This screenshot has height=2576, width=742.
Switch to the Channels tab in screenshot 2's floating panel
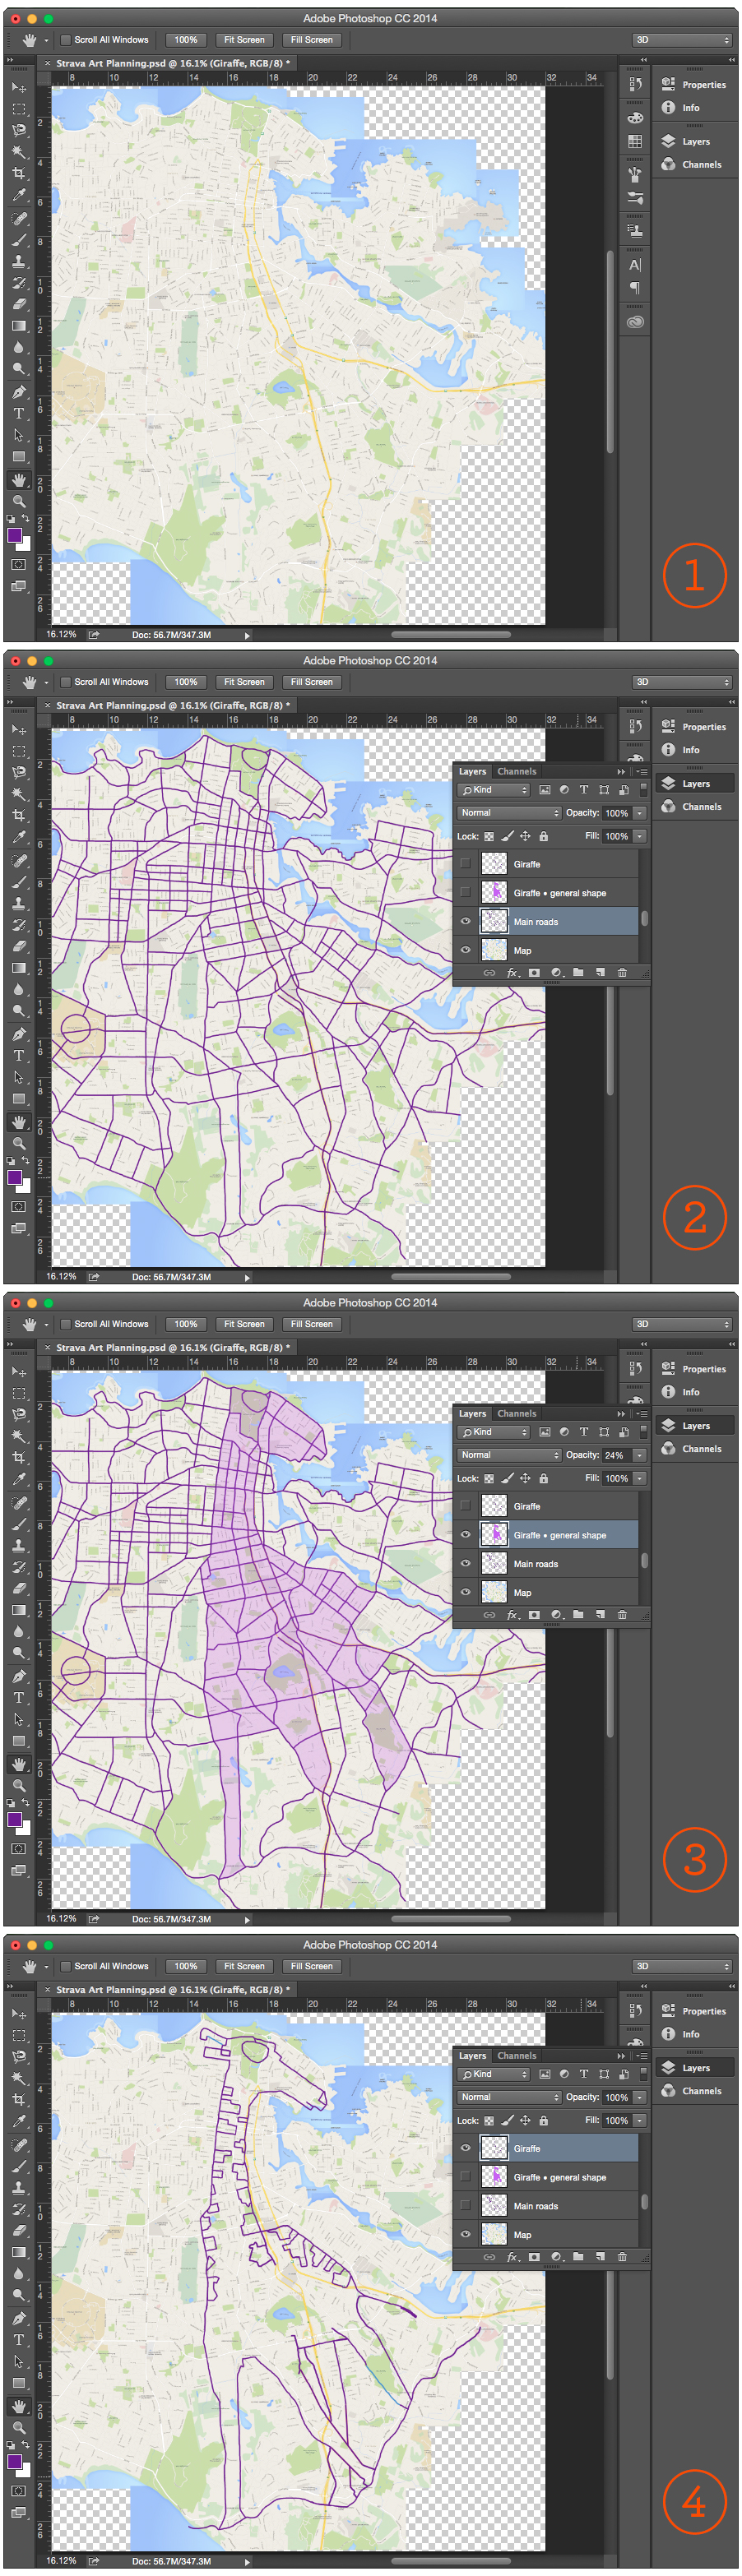click(x=517, y=771)
